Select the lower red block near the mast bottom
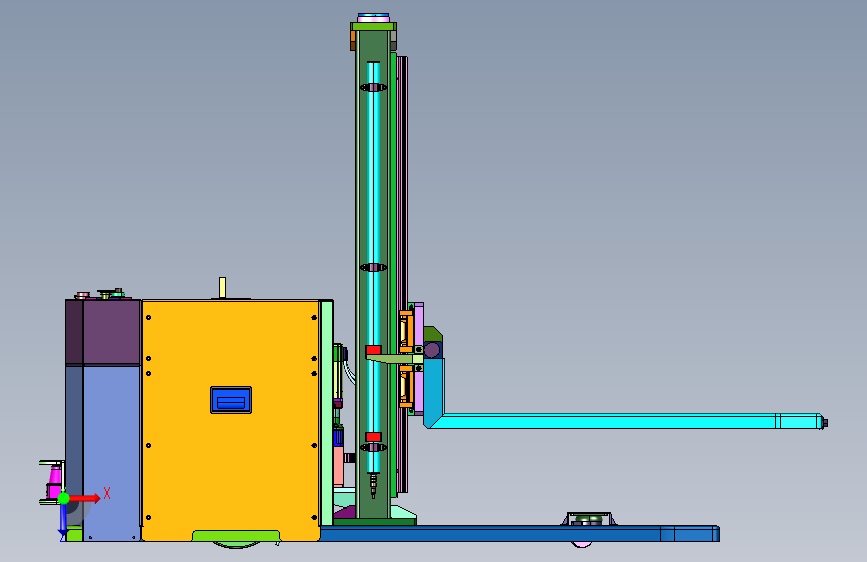Viewport: 867px width, 562px height. [x=373, y=437]
